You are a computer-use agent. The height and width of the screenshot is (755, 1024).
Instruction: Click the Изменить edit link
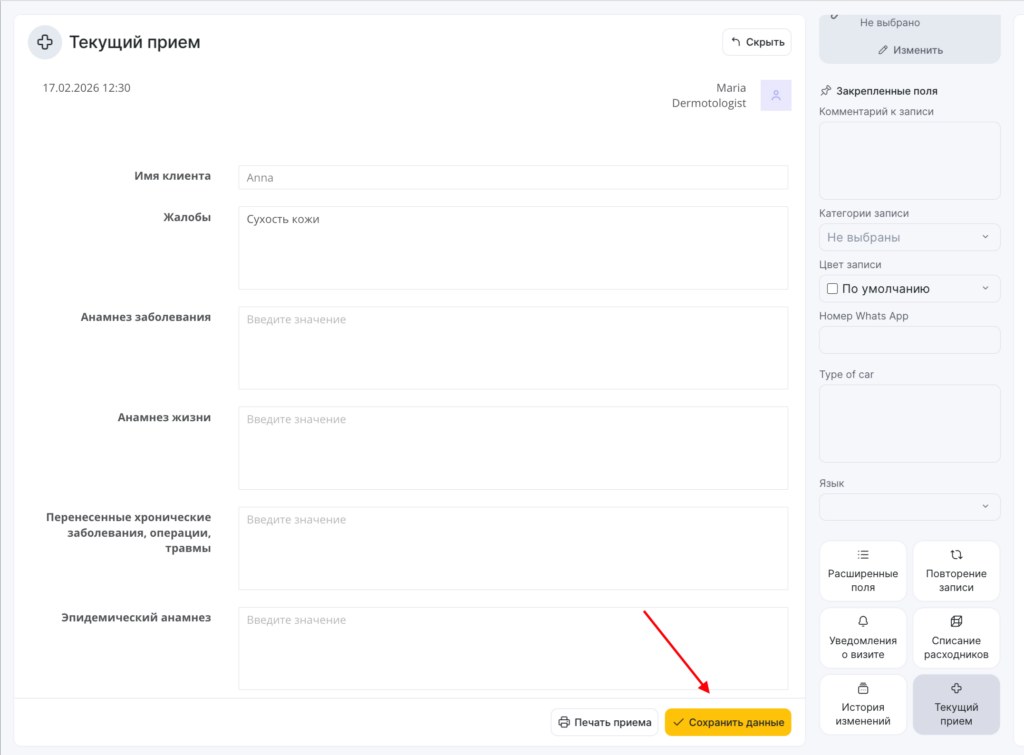(x=910, y=50)
